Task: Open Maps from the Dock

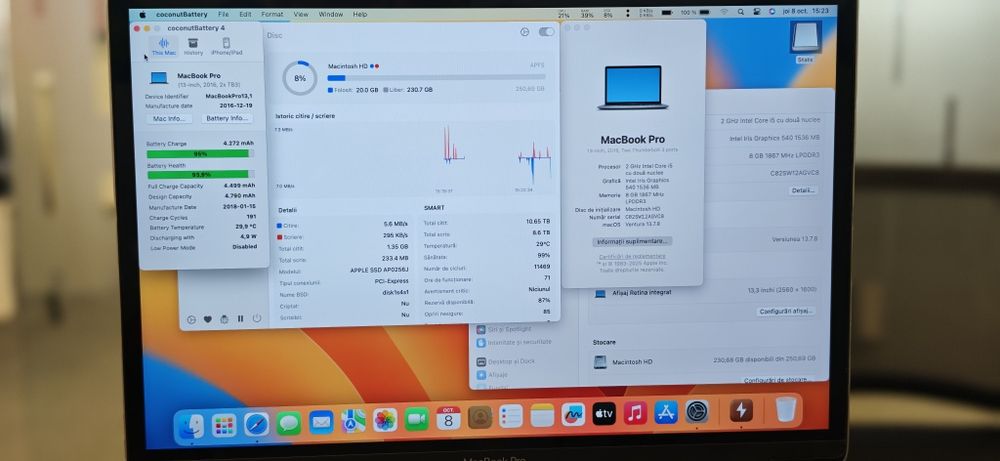Action: click(353, 421)
